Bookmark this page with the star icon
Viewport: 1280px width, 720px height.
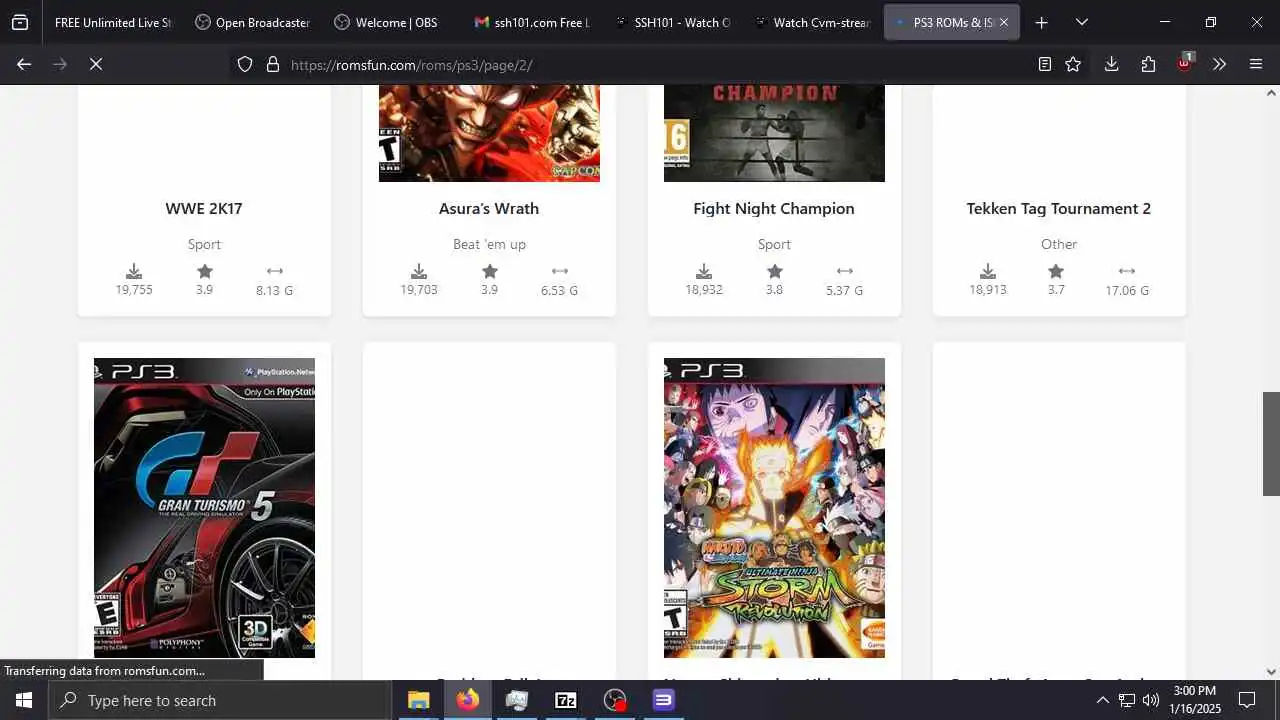click(1073, 64)
